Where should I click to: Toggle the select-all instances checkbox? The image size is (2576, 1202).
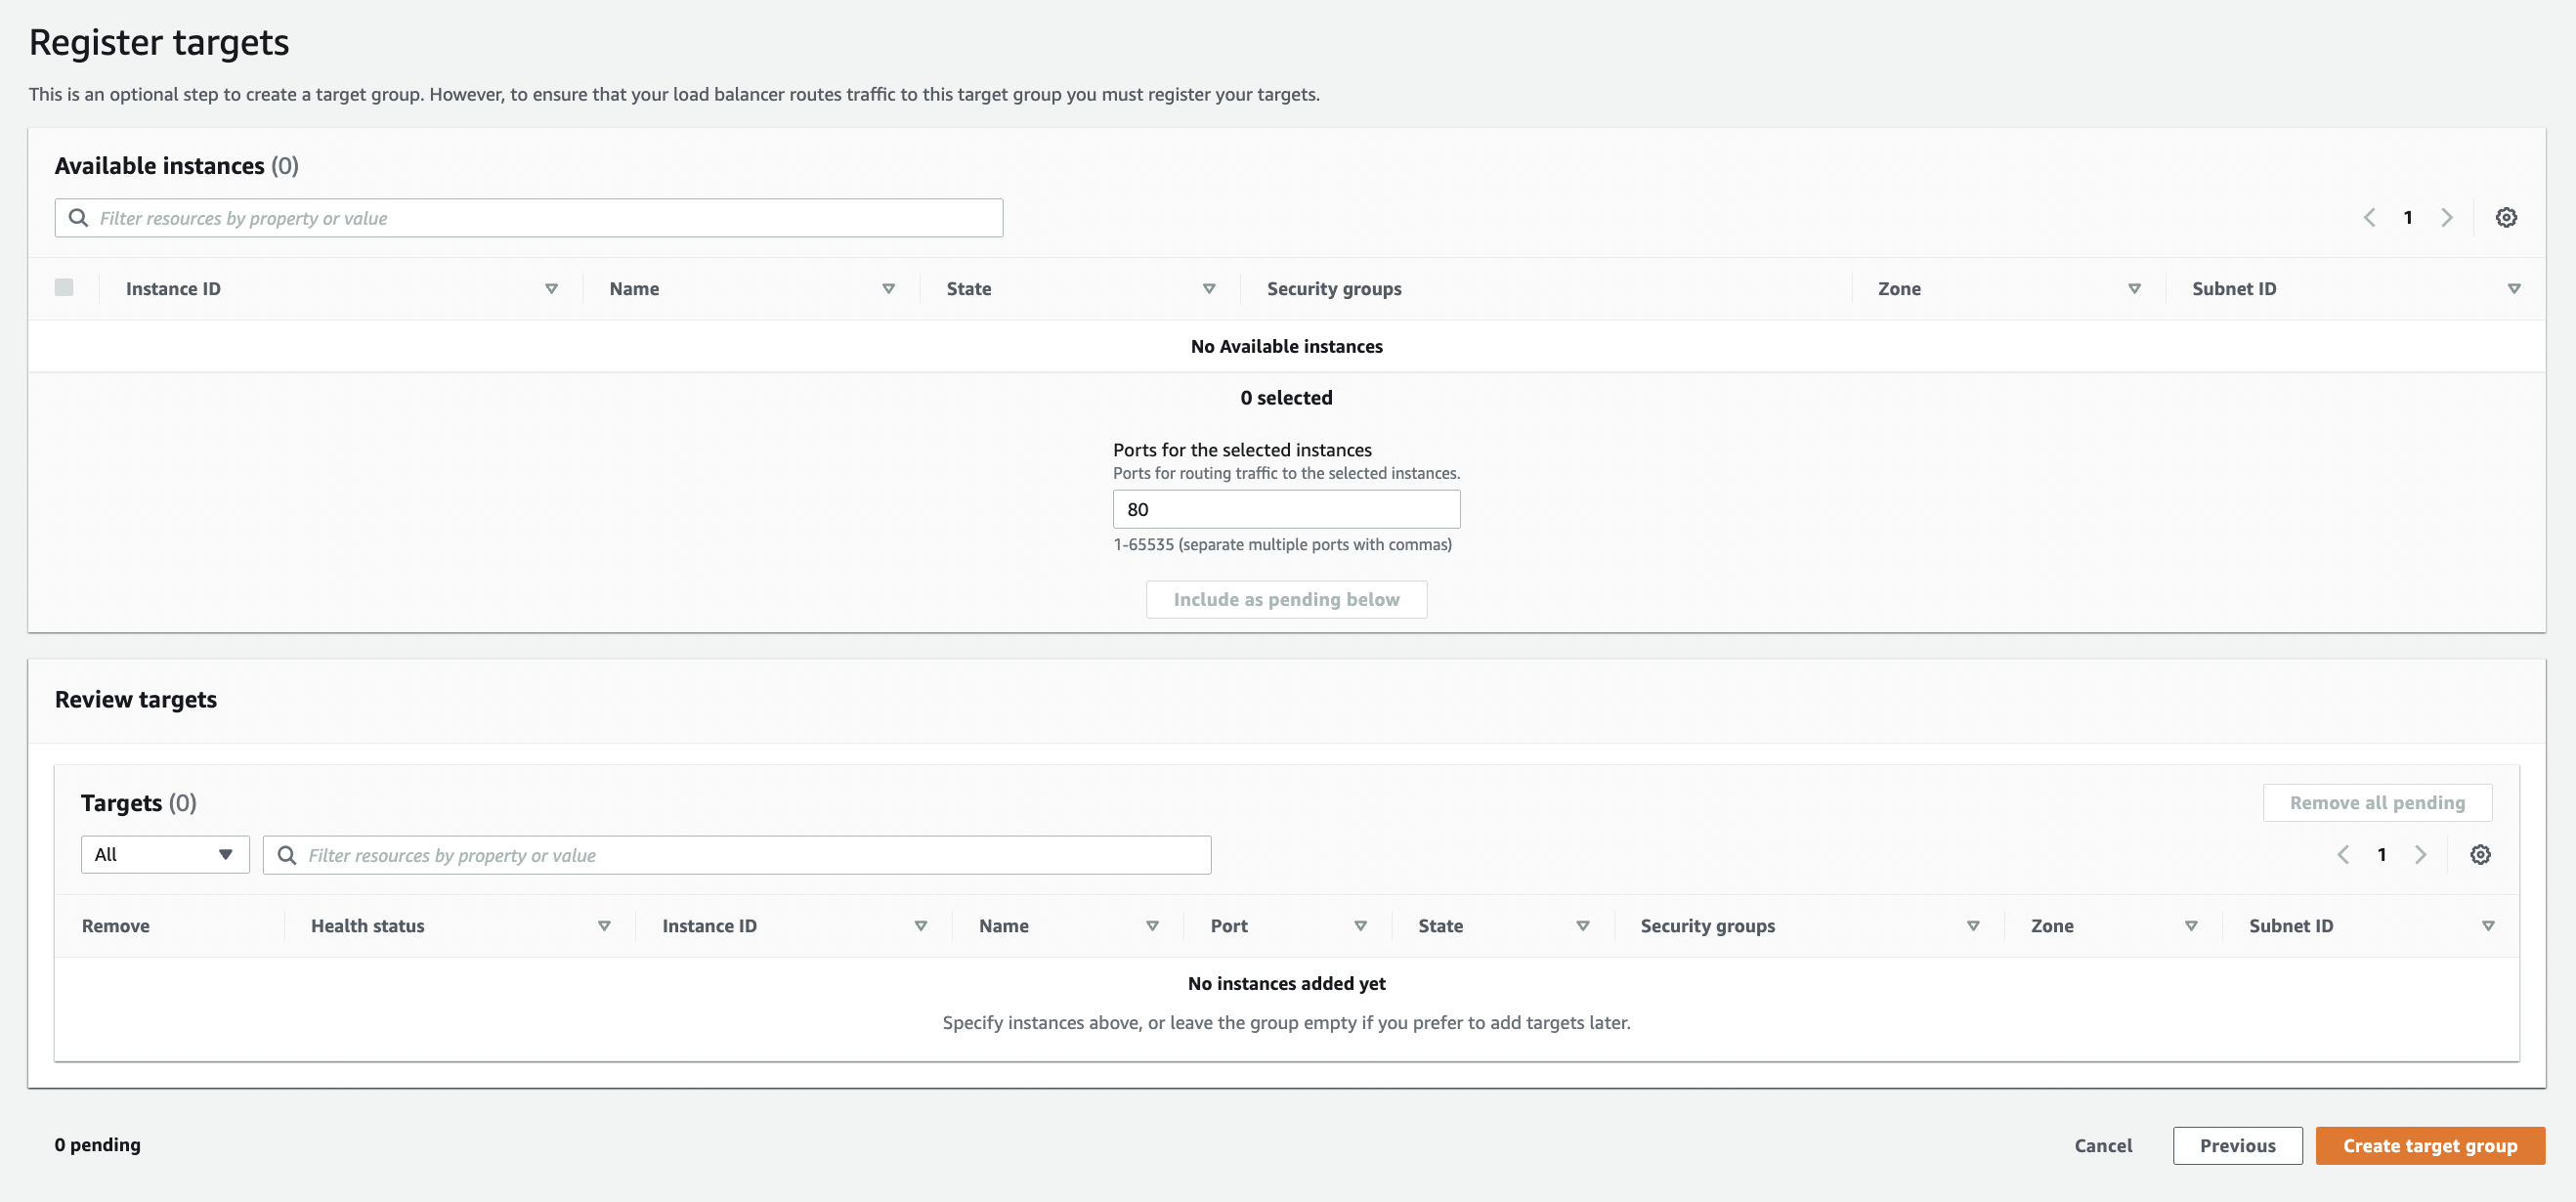tap(64, 288)
